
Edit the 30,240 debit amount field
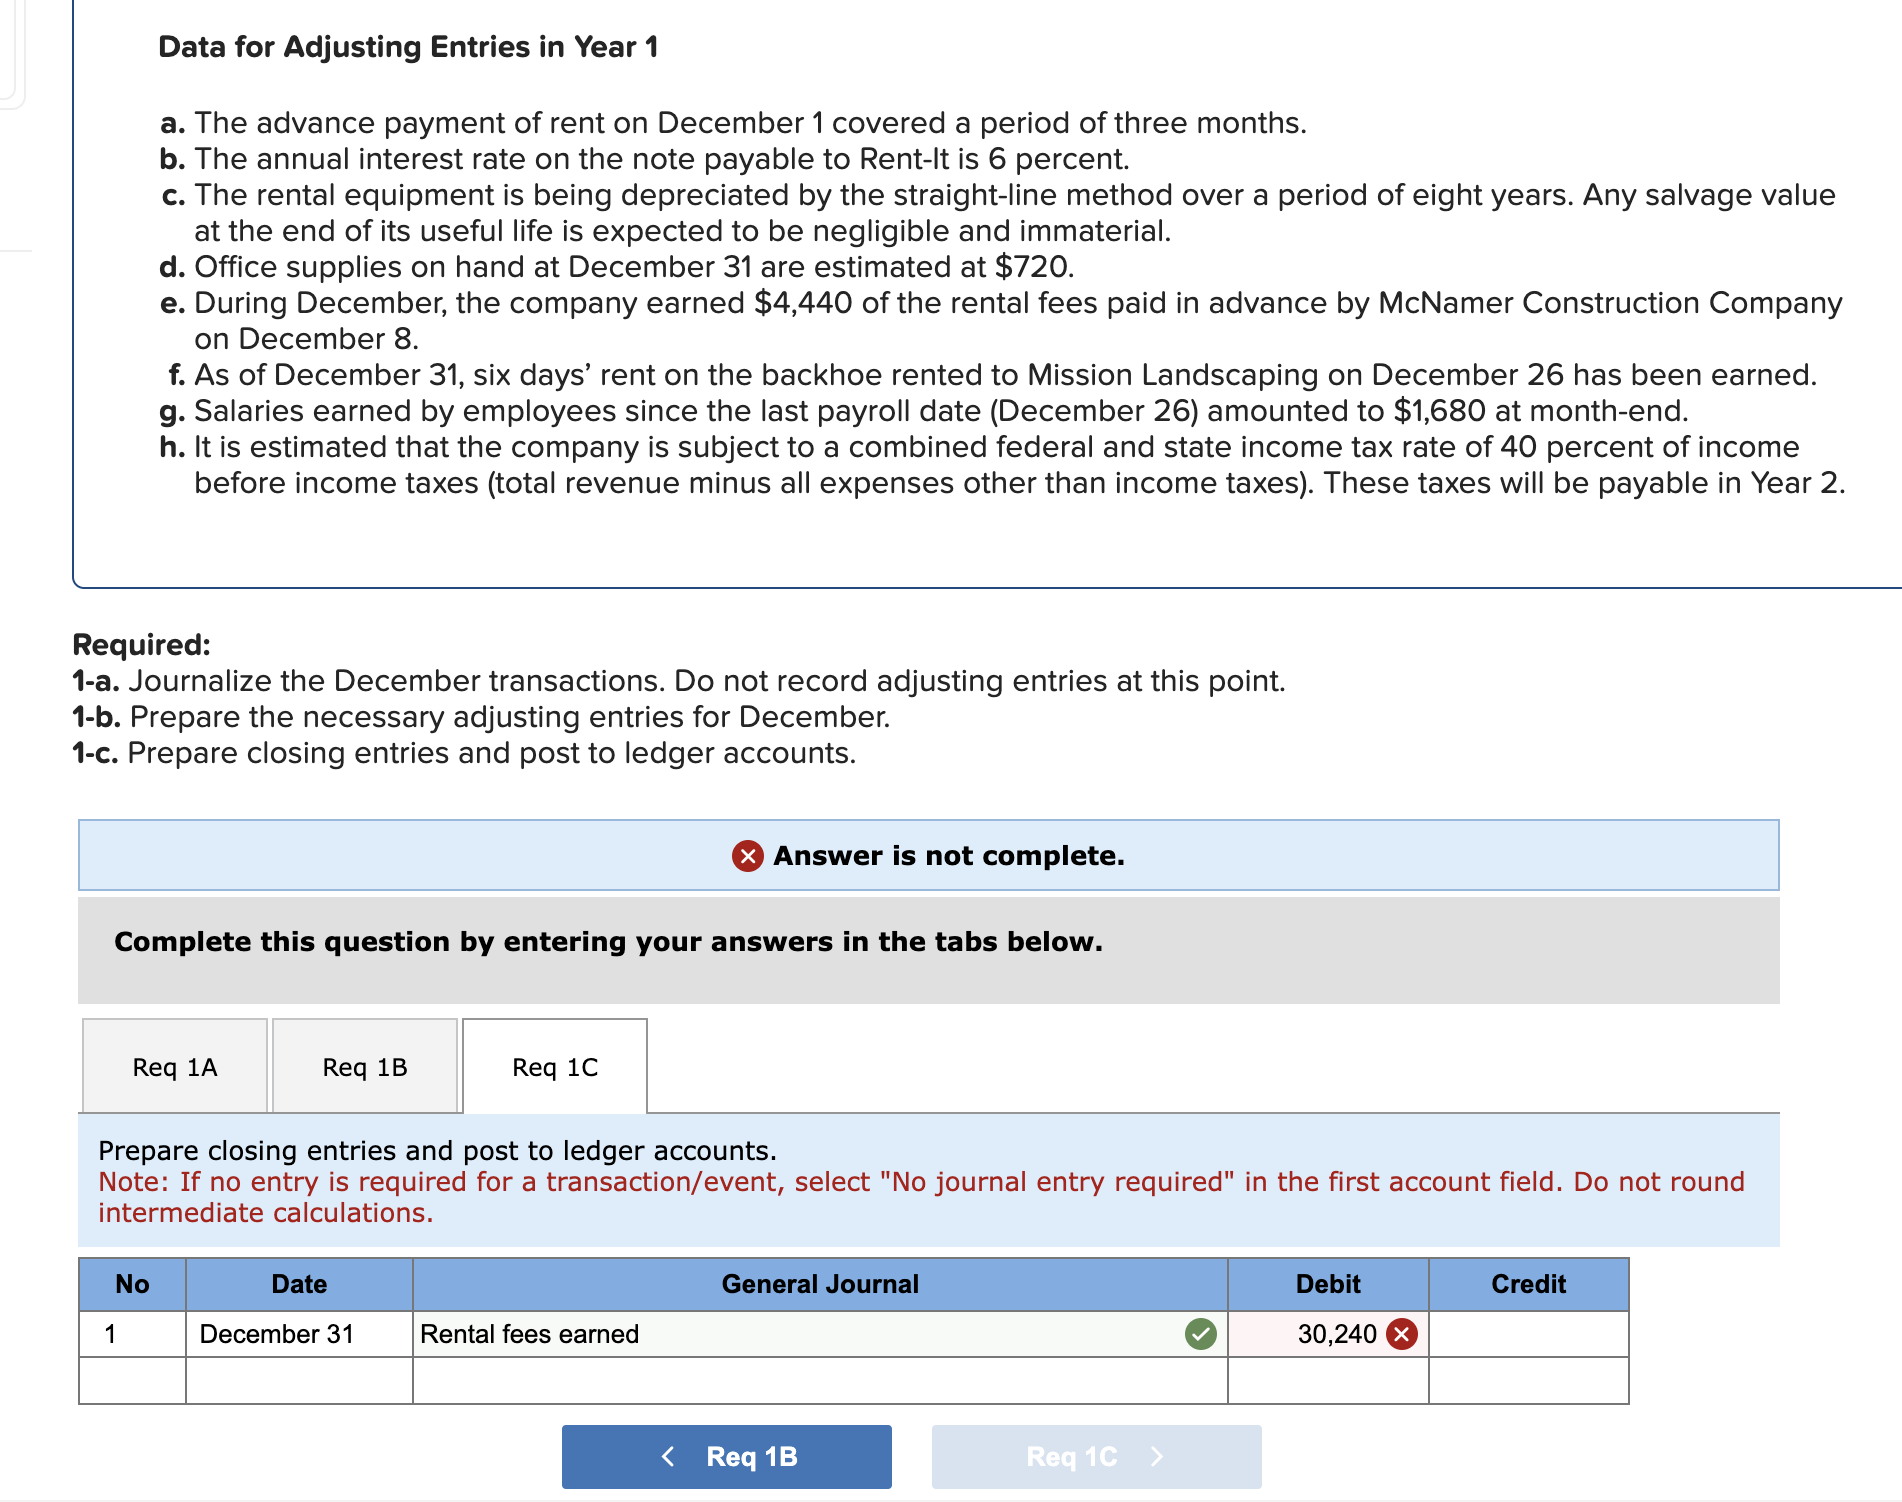click(x=1328, y=1334)
